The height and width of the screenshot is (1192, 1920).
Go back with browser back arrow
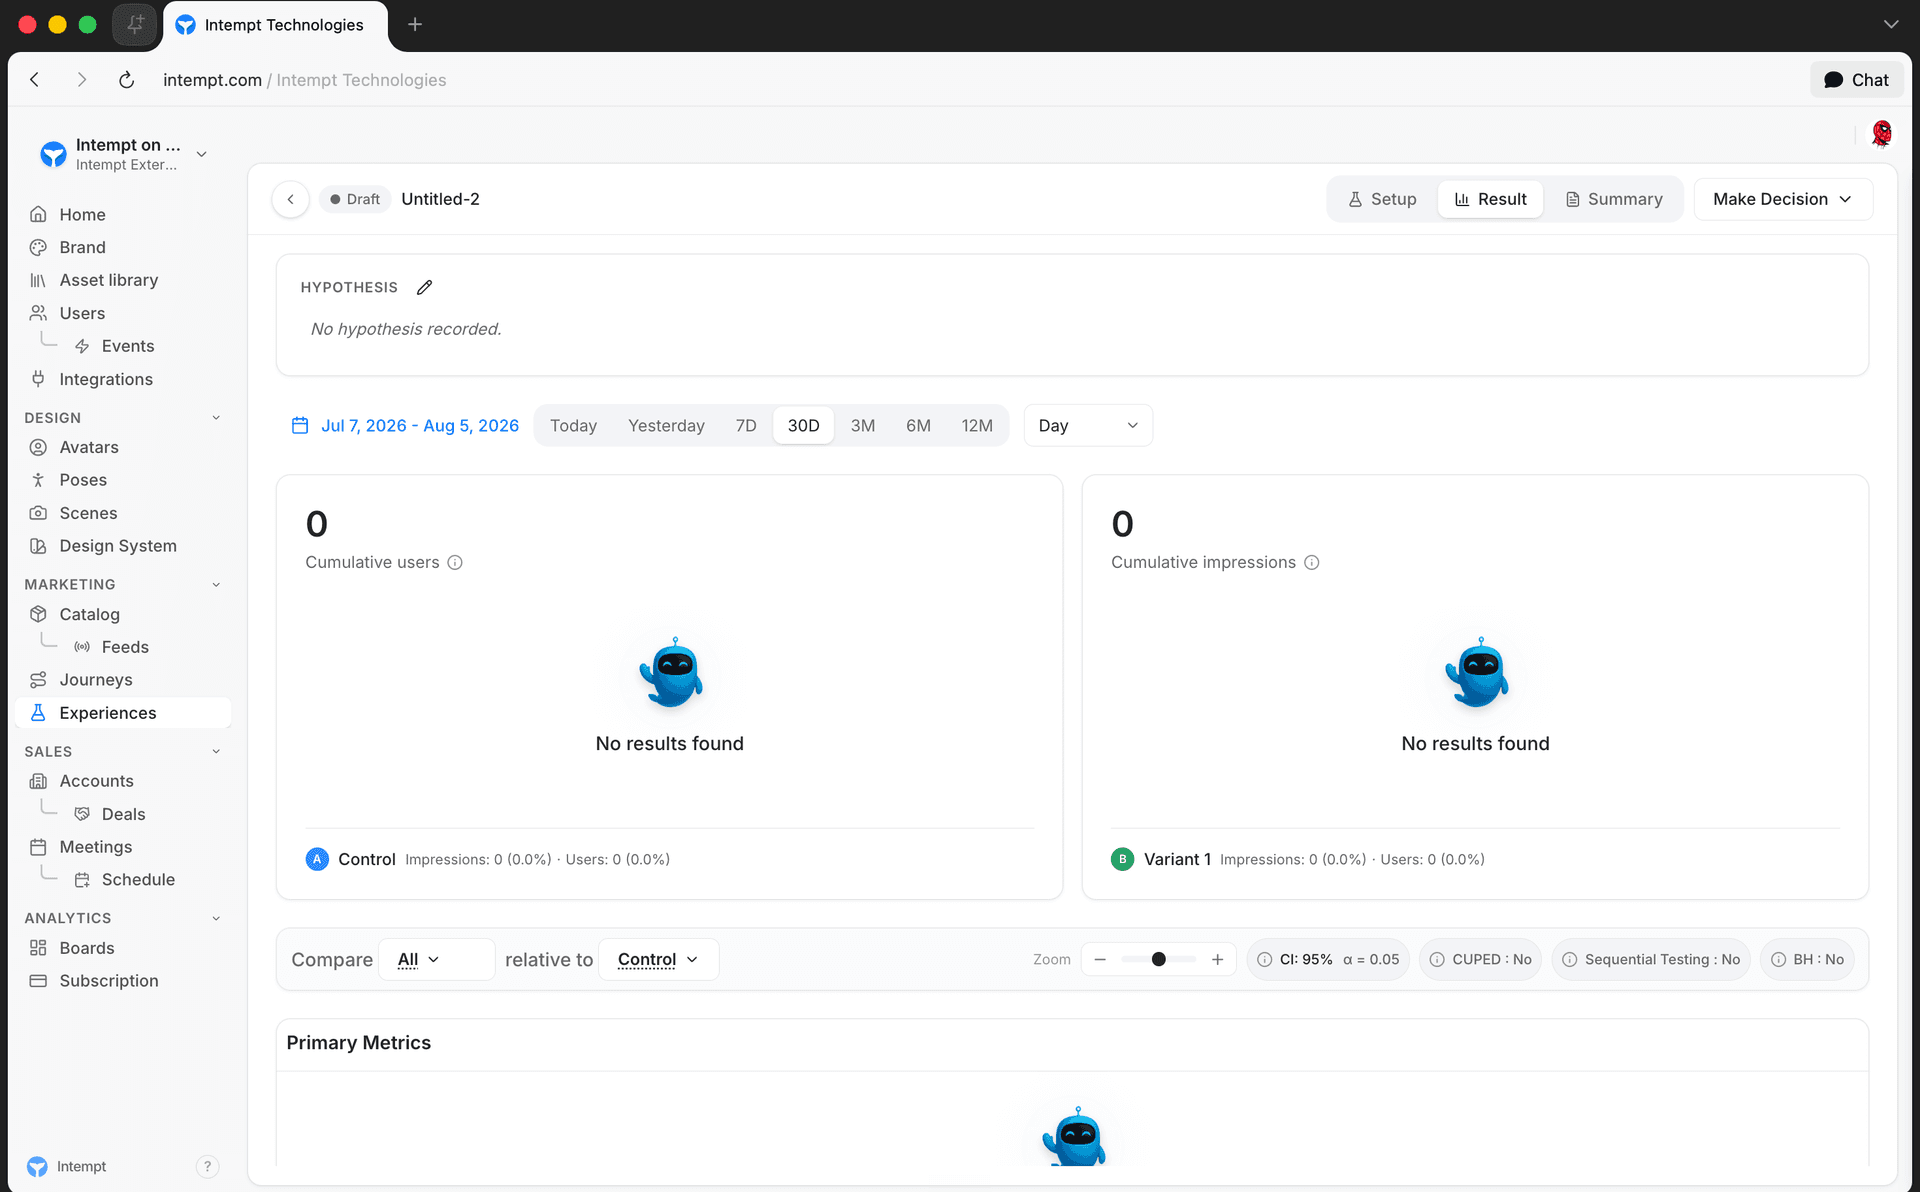[34, 80]
